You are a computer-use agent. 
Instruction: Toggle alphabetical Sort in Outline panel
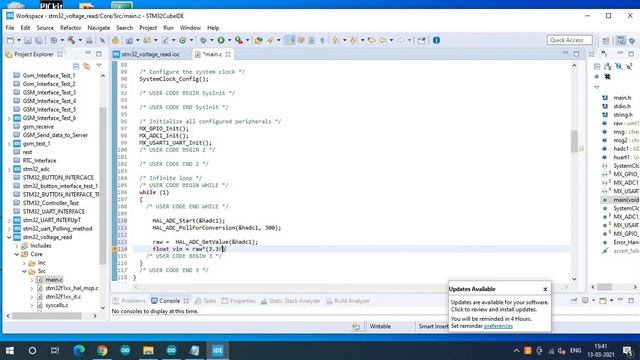[x=608, y=66]
